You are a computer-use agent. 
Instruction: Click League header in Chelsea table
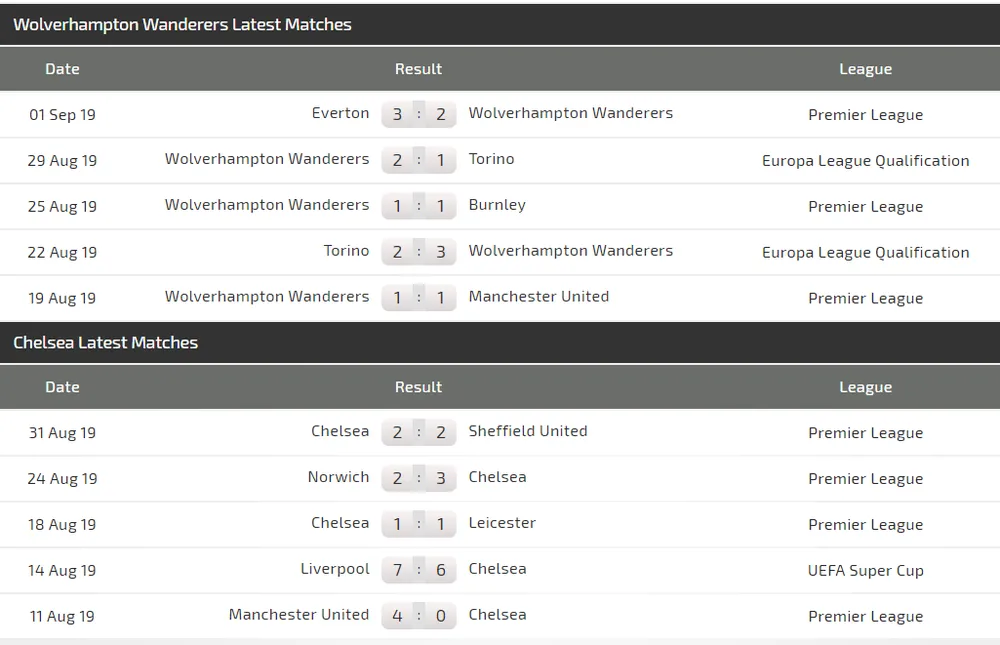865,387
